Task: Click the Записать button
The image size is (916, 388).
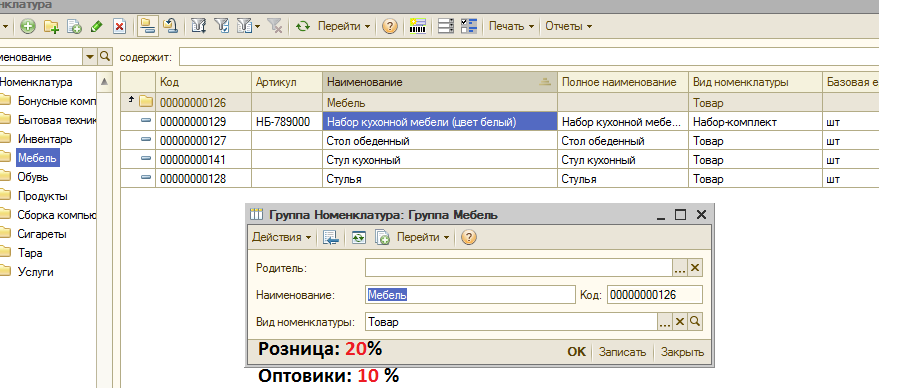Action: coord(622,352)
